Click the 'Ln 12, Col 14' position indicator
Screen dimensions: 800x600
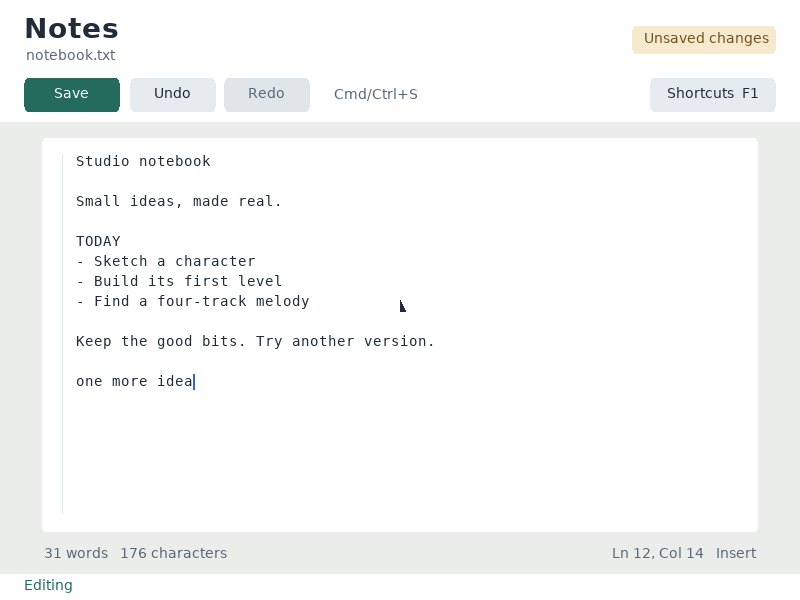point(658,553)
